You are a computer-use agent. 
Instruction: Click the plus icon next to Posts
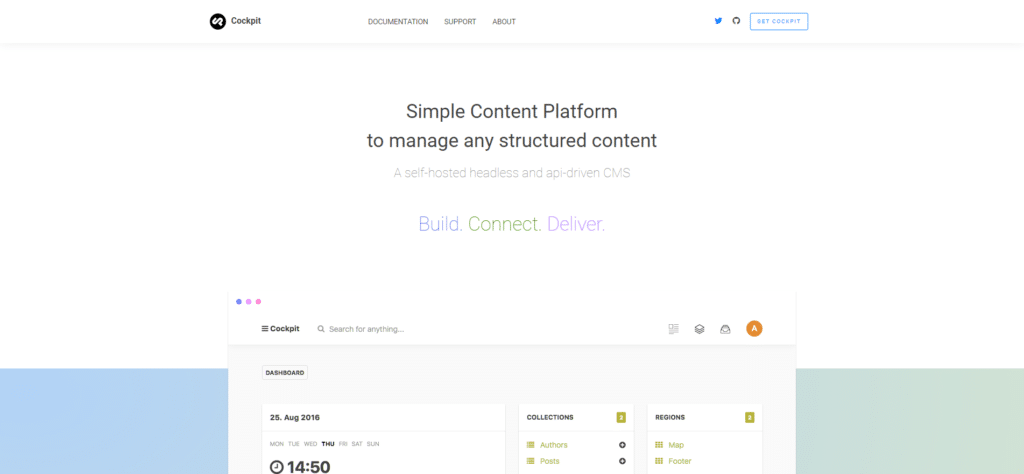click(x=622, y=461)
